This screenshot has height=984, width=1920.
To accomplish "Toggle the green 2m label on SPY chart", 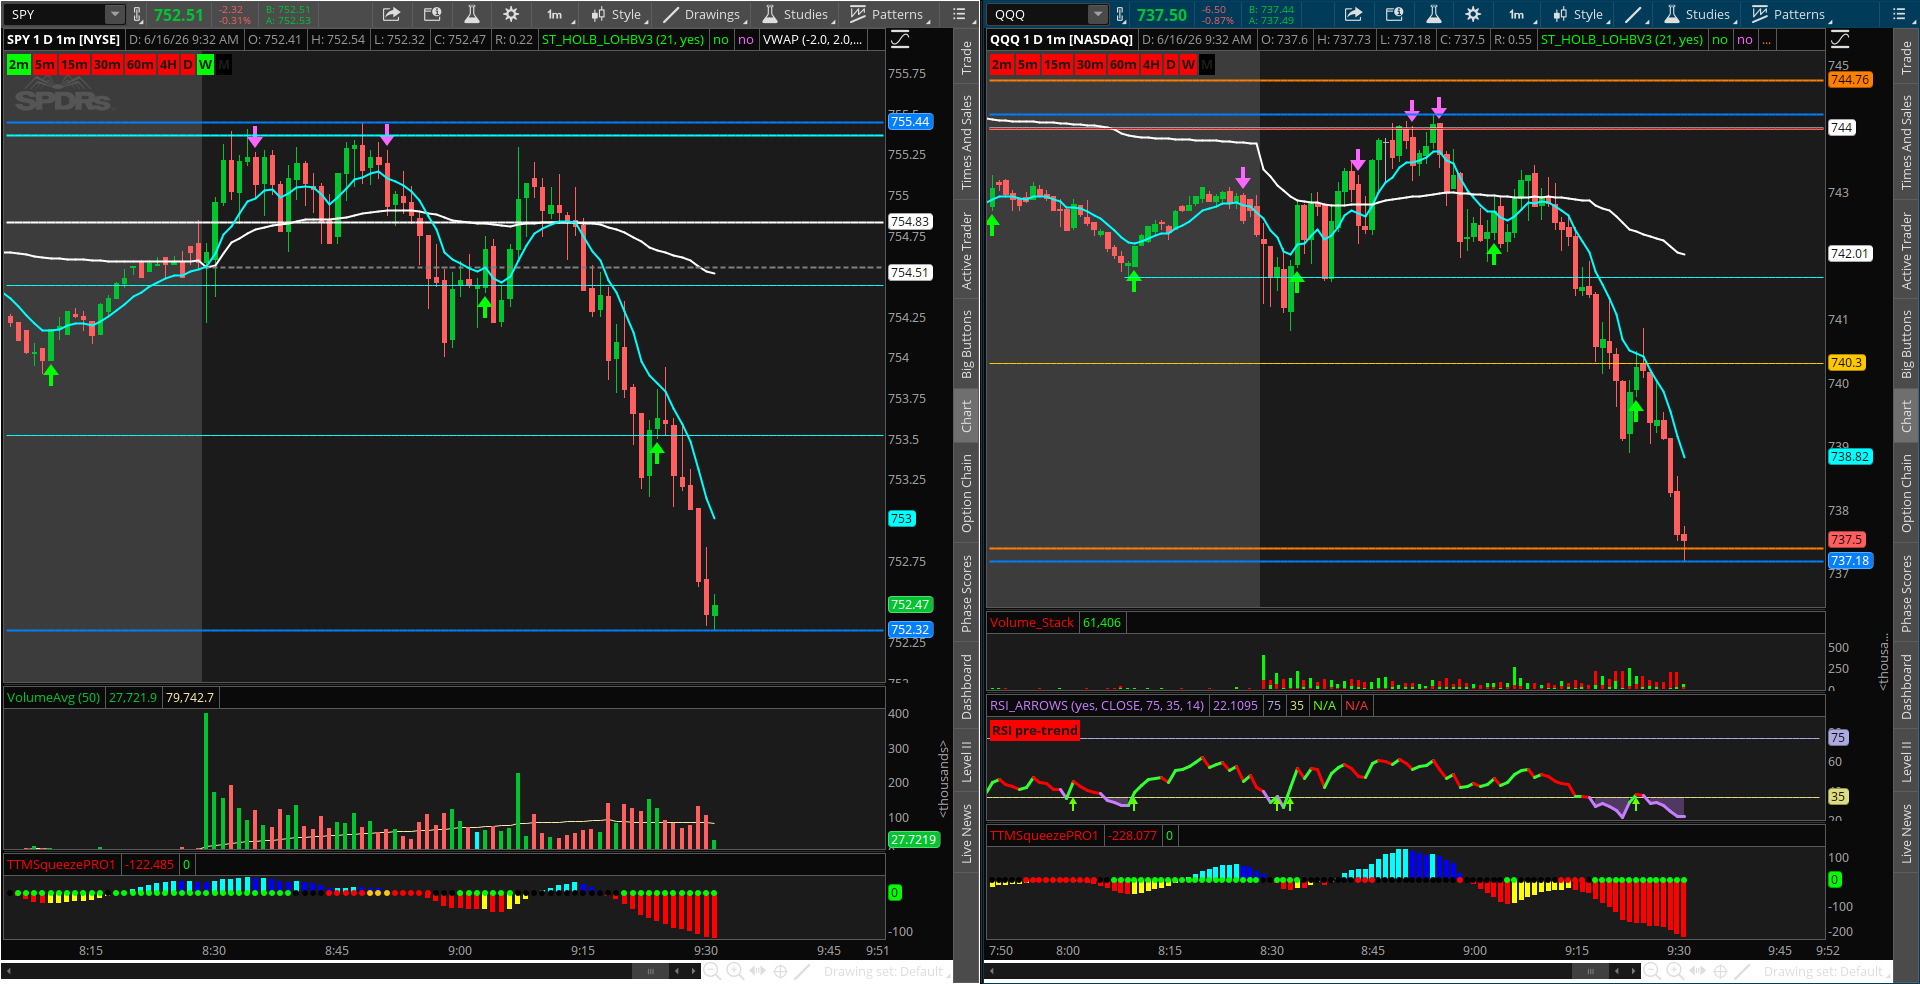I will 19,64.
